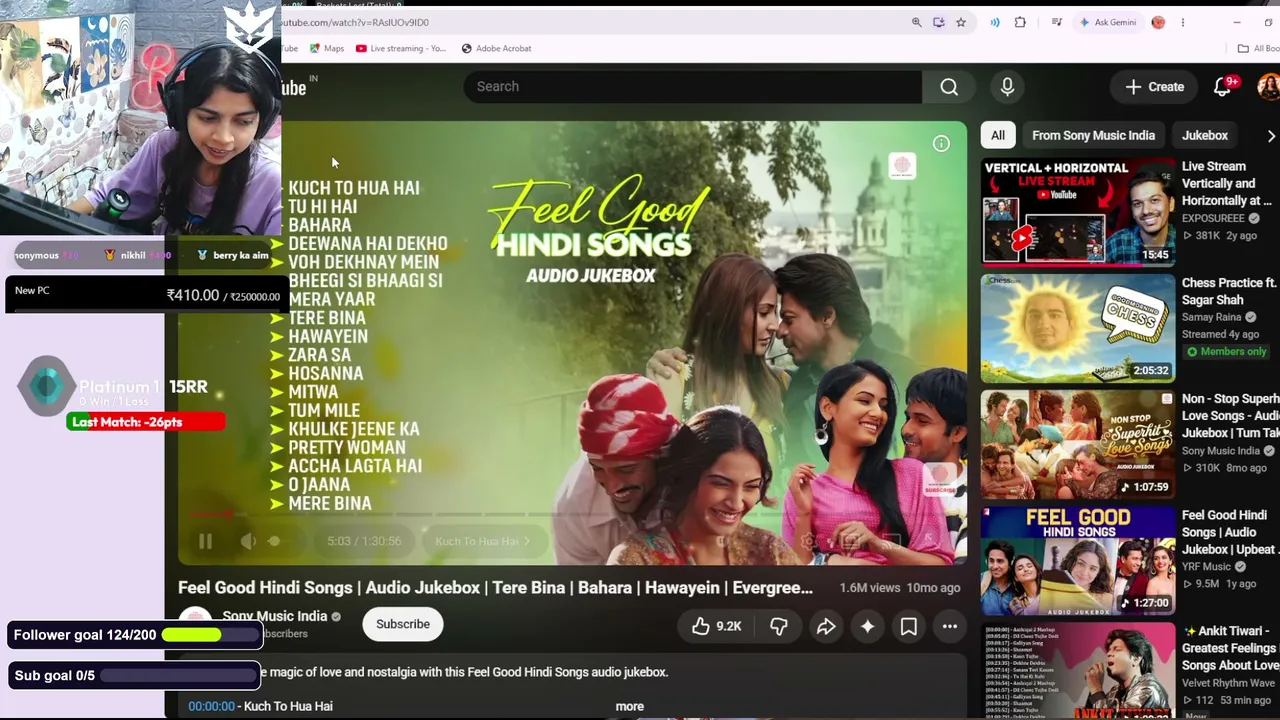The image size is (1280, 720).
Task: Click the Follower goal 124/200 overlay bar
Action: (134, 635)
